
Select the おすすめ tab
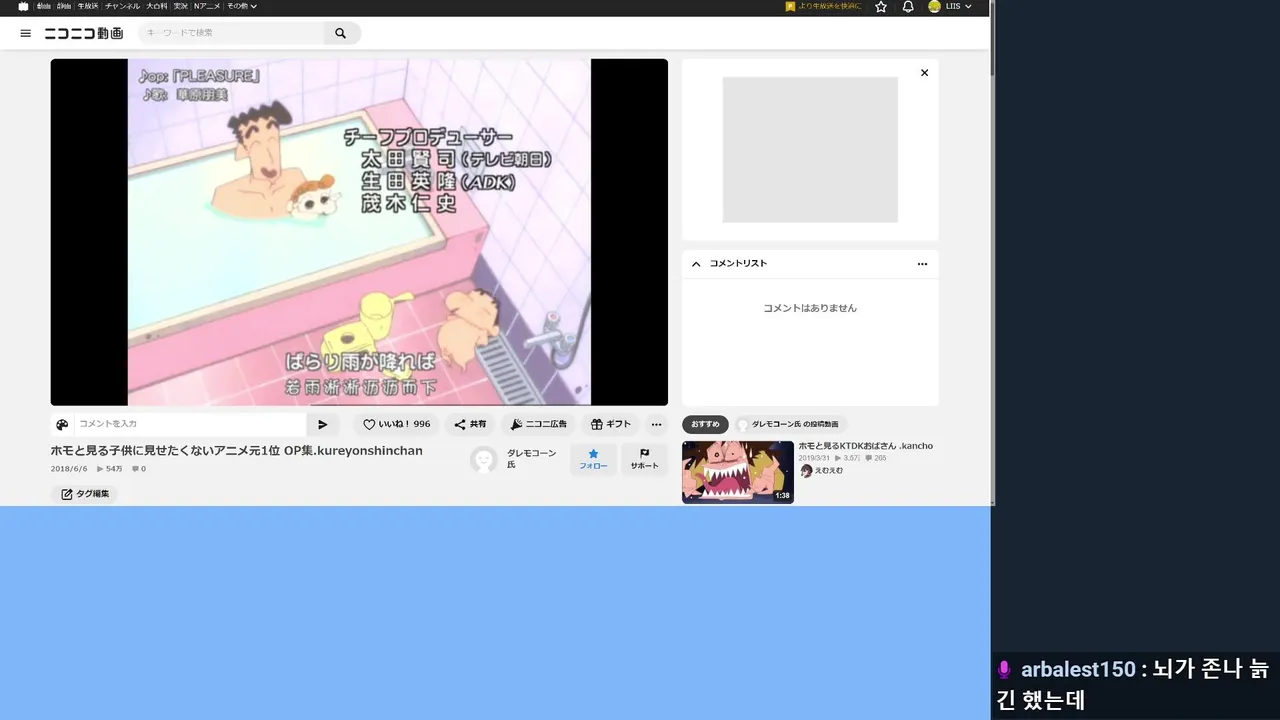pyautogui.click(x=705, y=424)
